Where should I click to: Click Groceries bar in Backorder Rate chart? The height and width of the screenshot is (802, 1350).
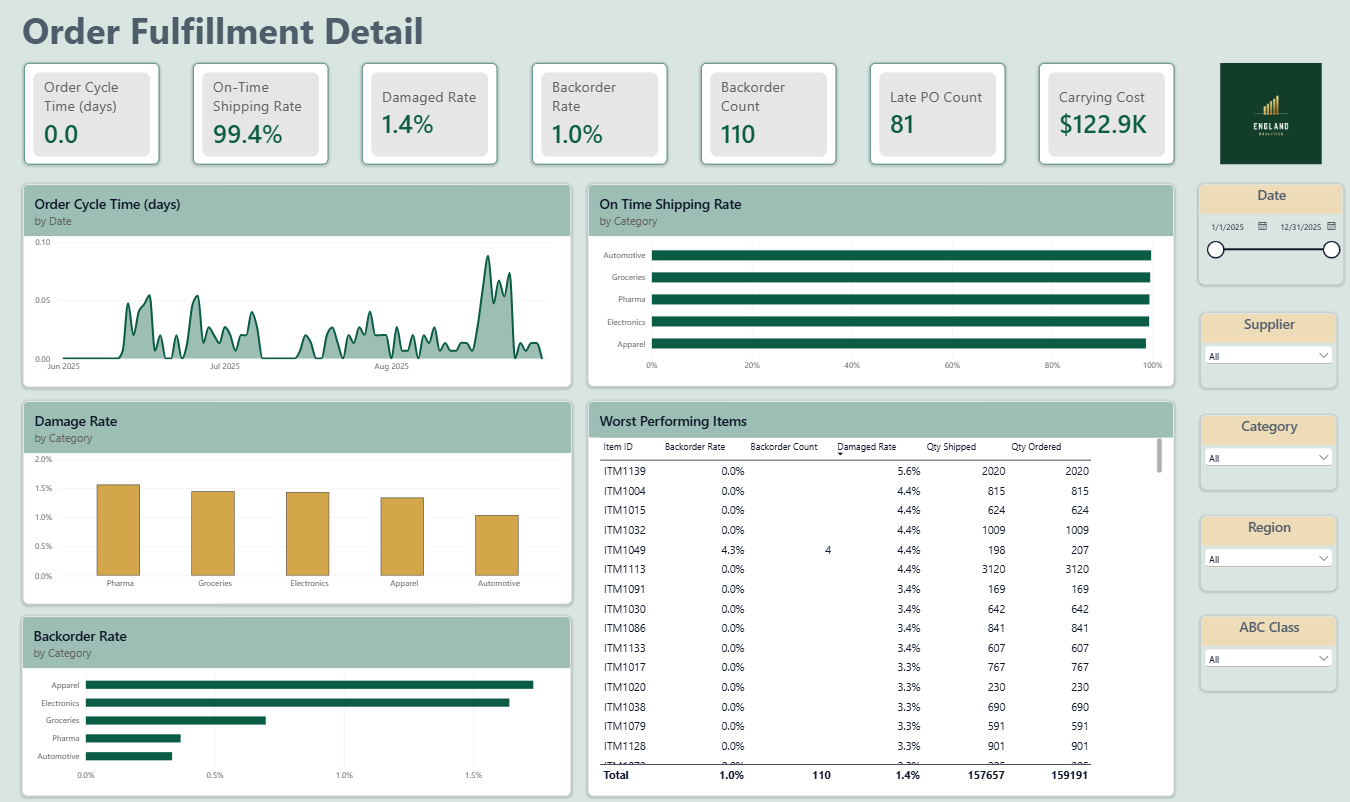click(x=176, y=720)
